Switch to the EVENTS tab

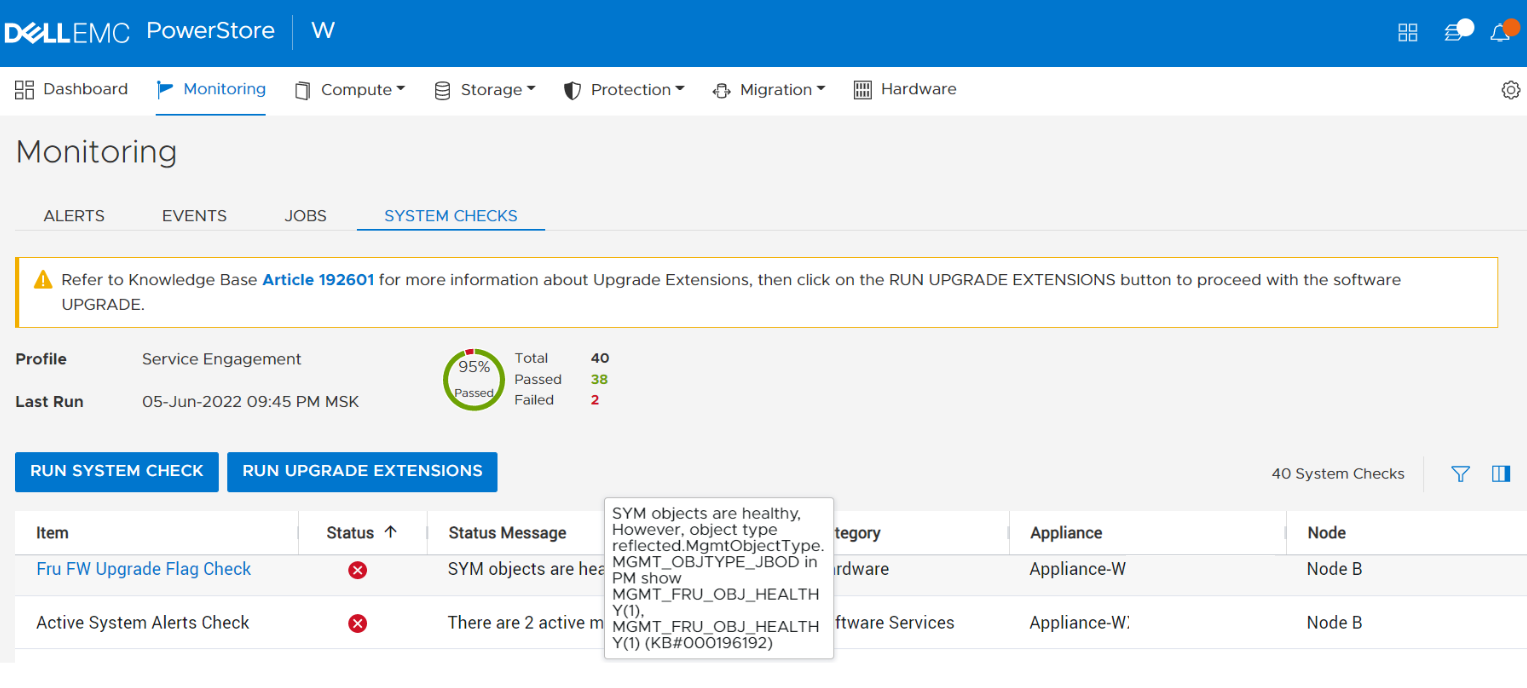coord(194,215)
